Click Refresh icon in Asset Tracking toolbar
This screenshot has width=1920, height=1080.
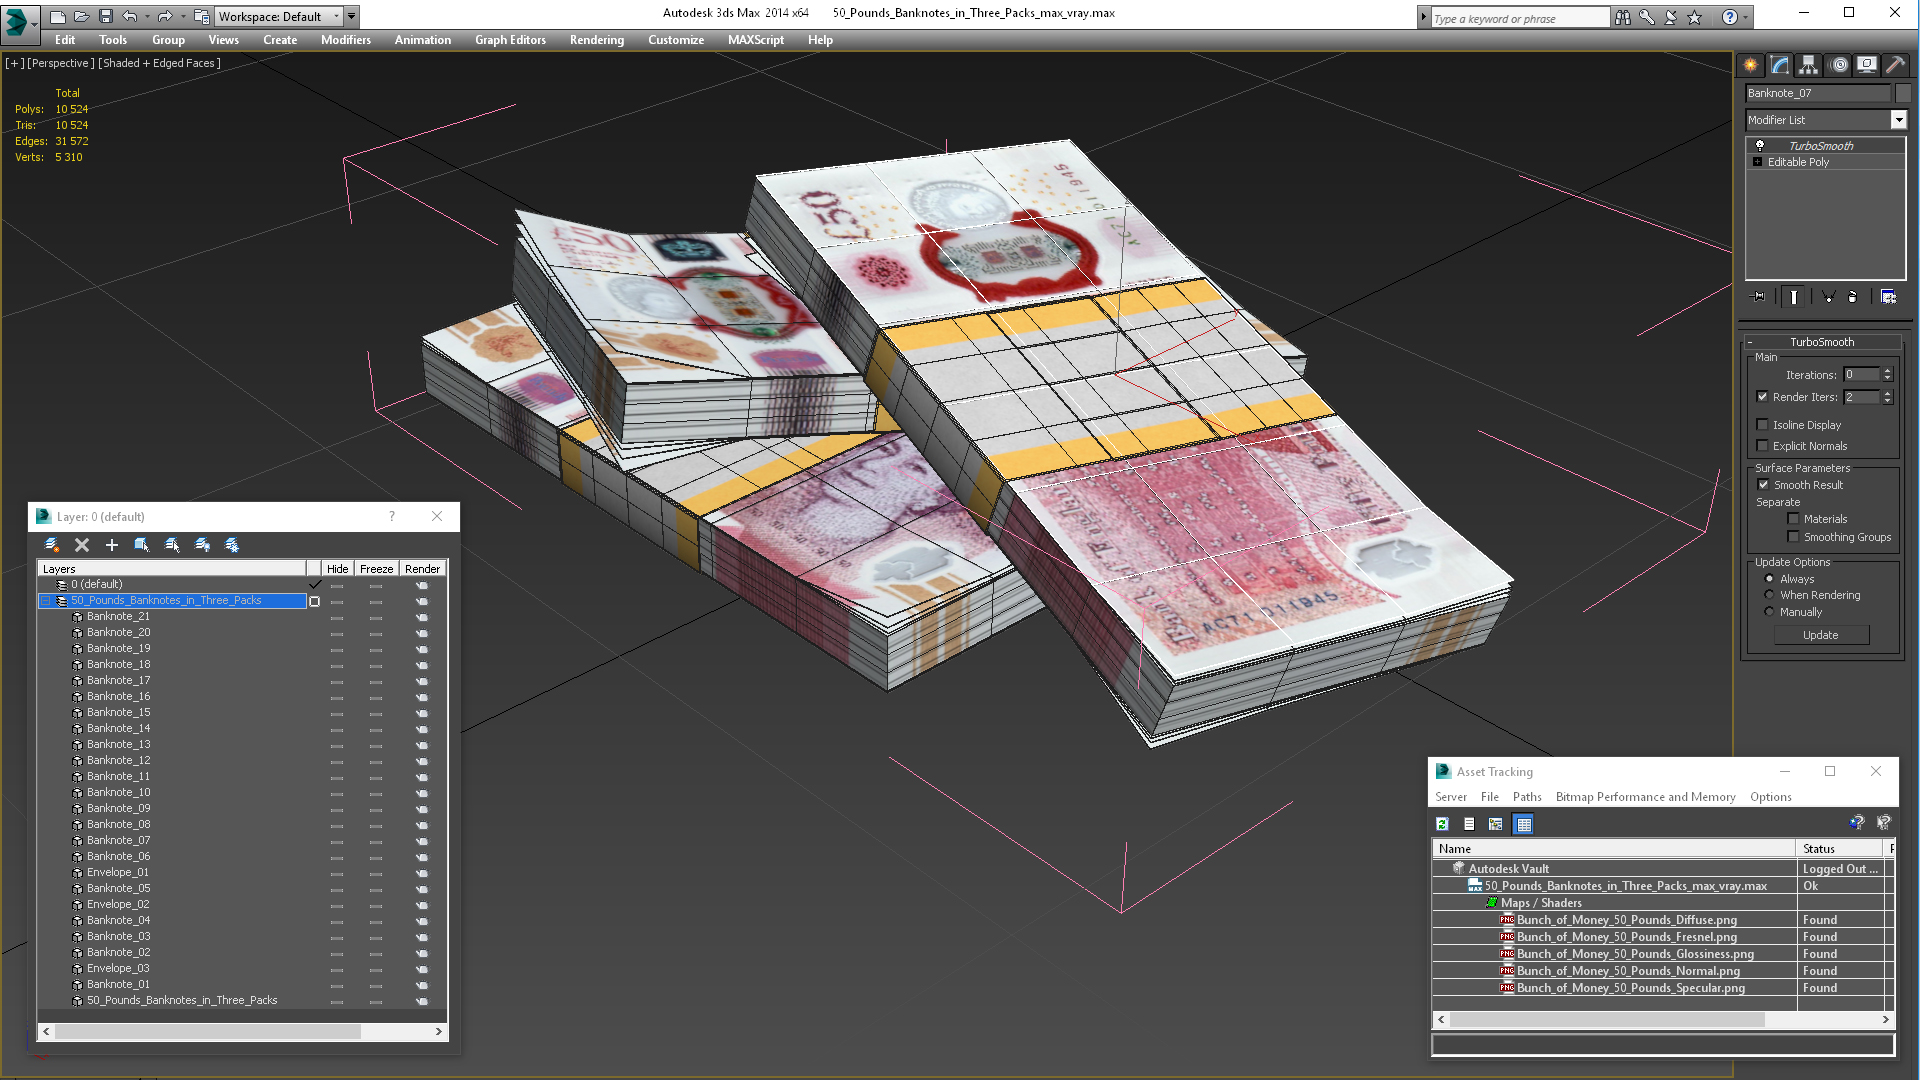(x=1442, y=824)
